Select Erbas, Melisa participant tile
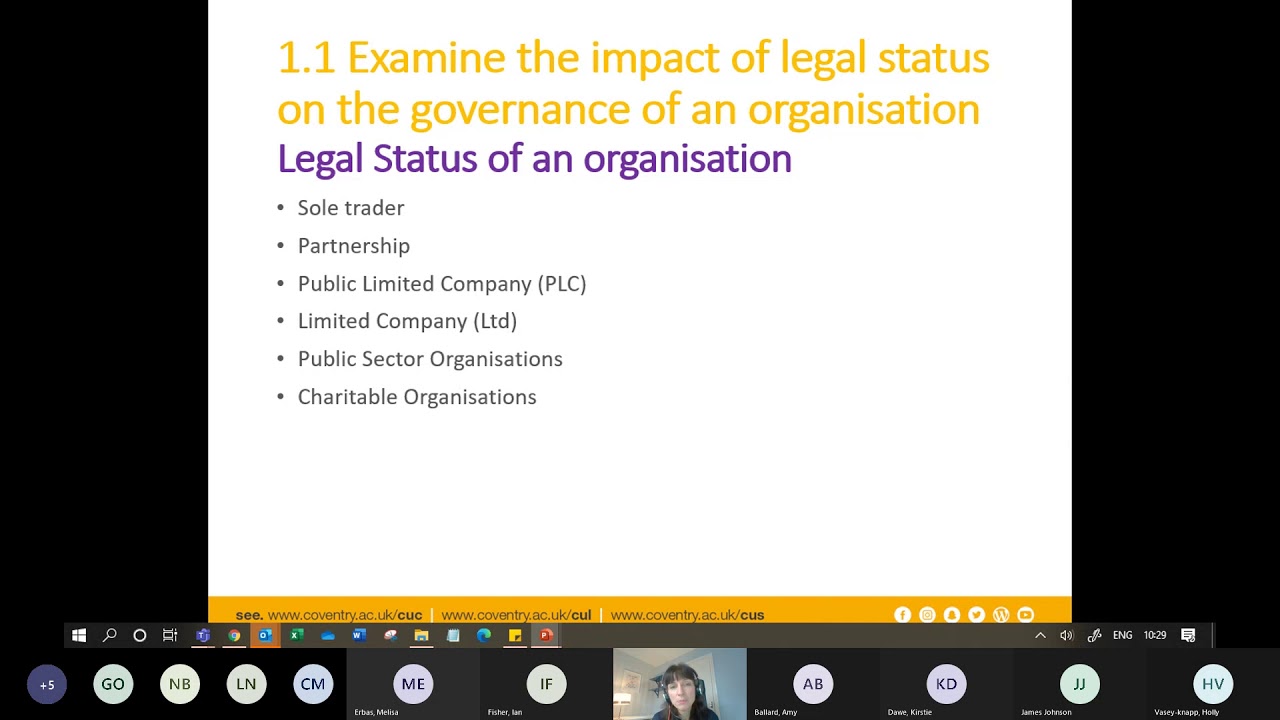 pos(413,684)
